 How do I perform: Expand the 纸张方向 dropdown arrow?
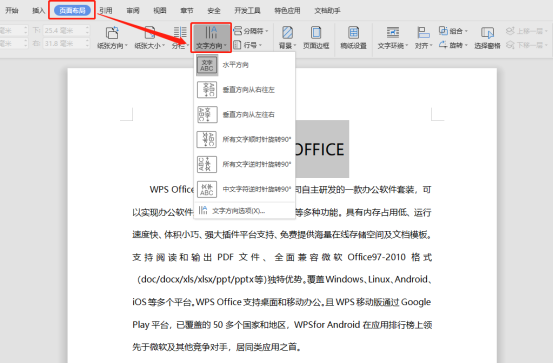pyautogui.click(x=126, y=46)
